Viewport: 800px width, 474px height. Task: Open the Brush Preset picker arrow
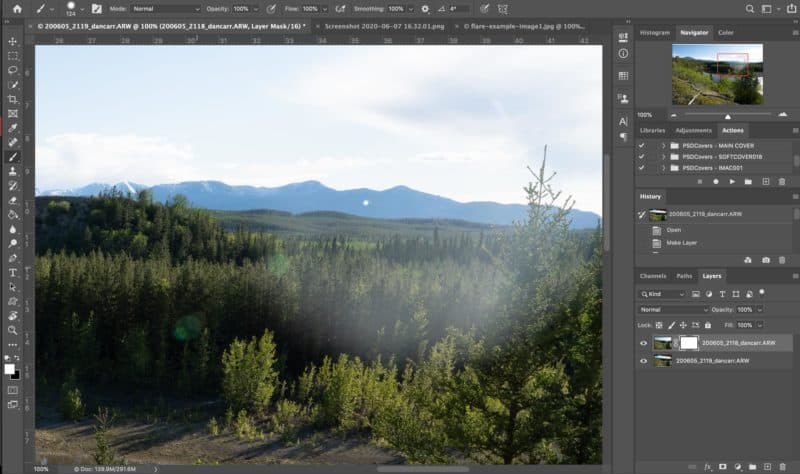tap(82, 9)
